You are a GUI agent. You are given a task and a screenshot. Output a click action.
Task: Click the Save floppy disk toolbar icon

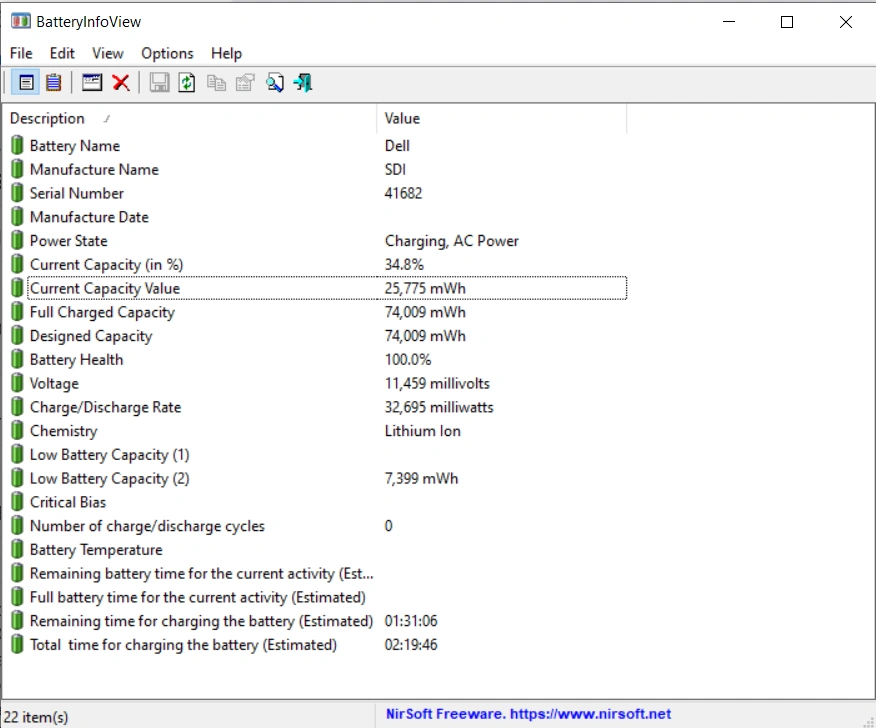pos(159,83)
